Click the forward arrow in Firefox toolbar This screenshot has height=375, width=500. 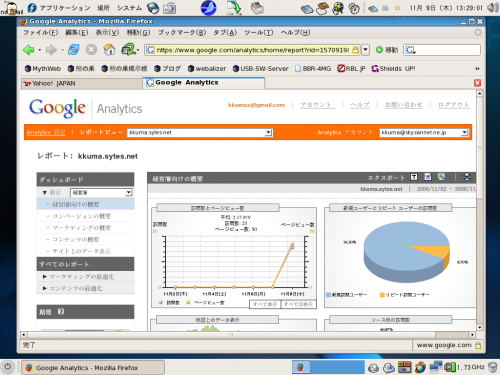51,50
